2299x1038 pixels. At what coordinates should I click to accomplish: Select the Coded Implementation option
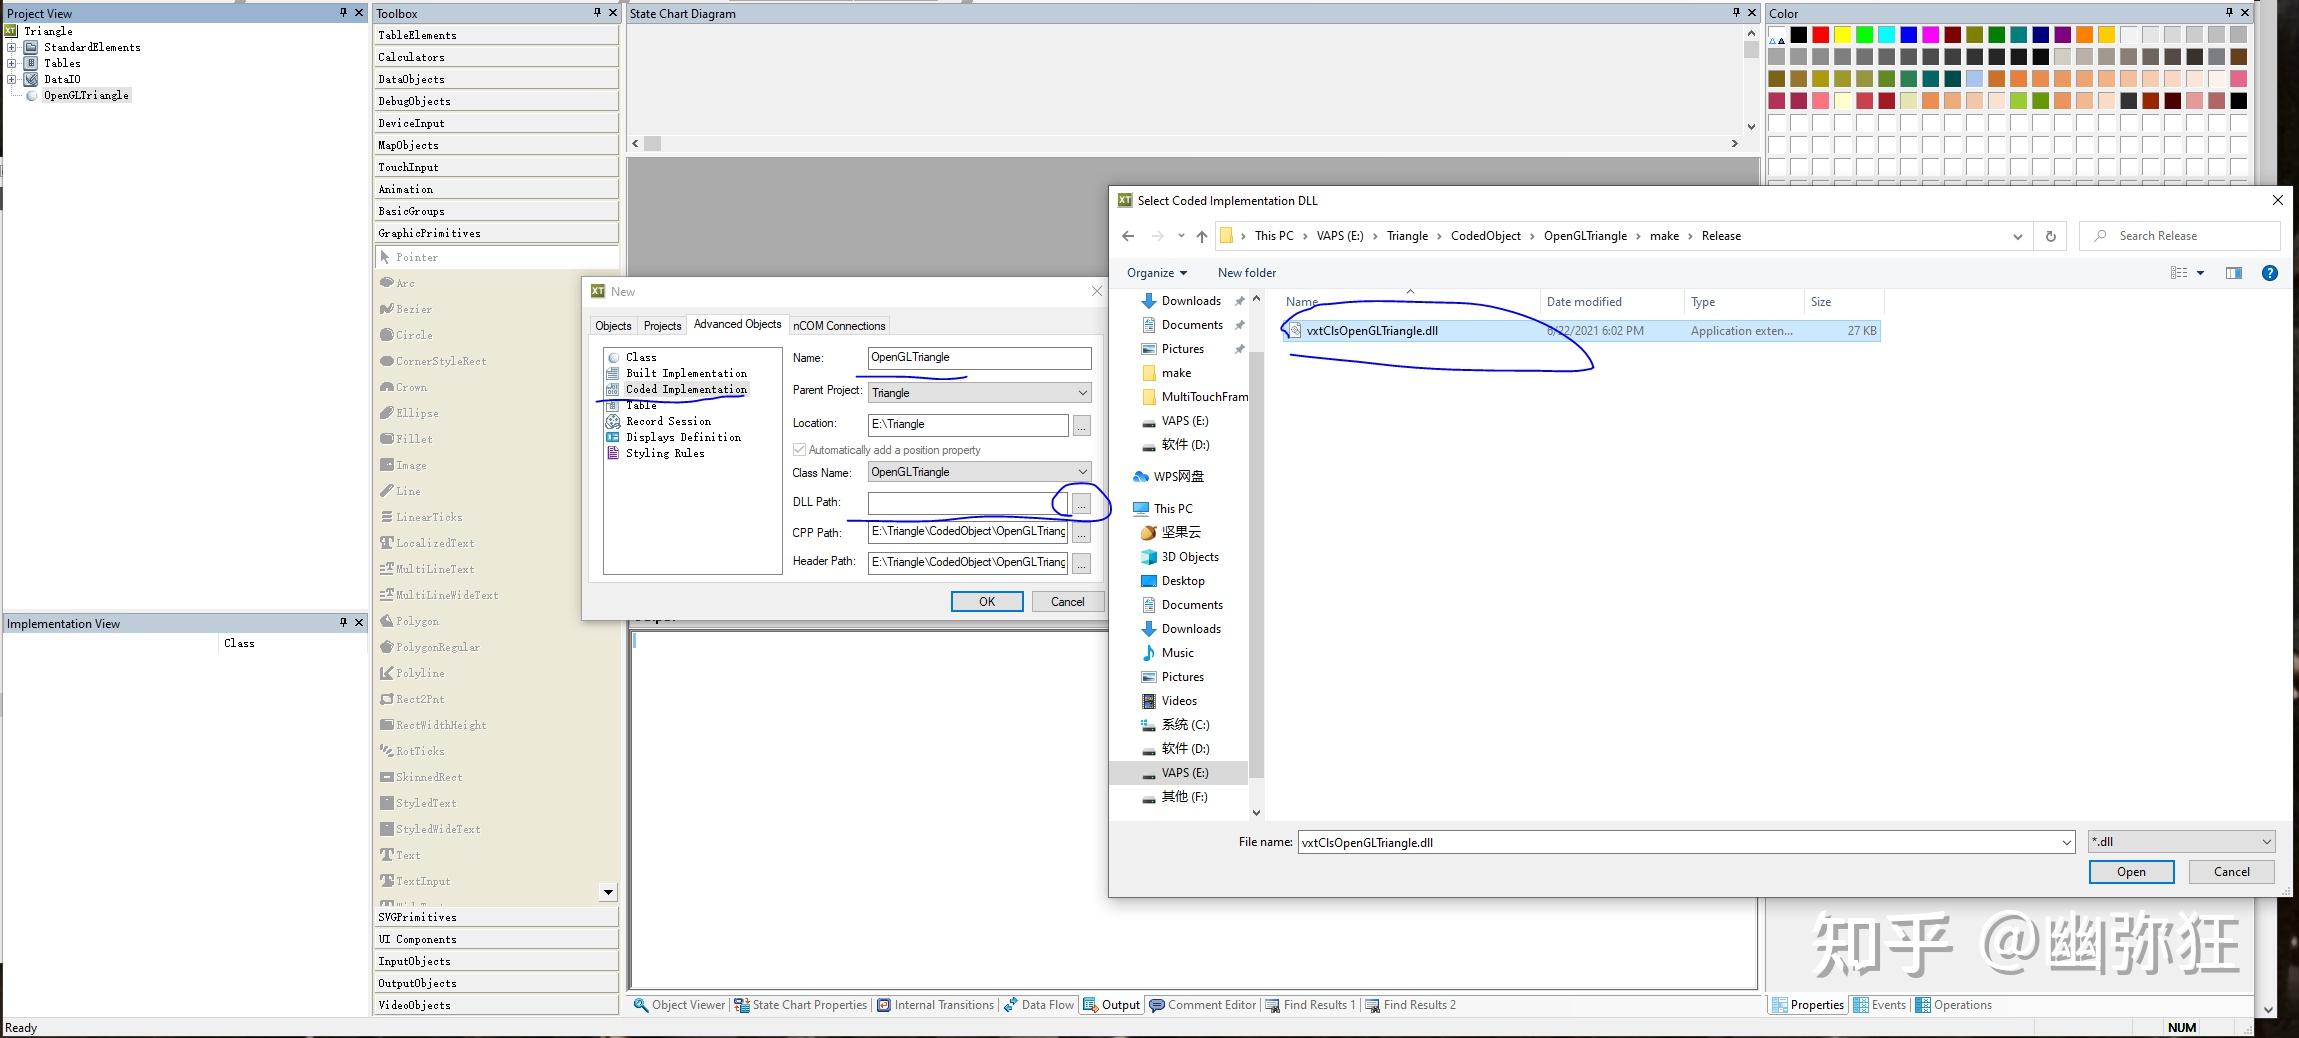[685, 389]
